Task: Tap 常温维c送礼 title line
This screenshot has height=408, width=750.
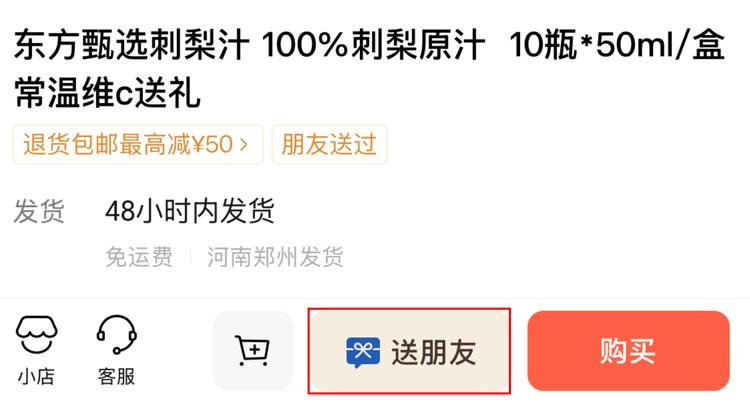Action: click(107, 93)
